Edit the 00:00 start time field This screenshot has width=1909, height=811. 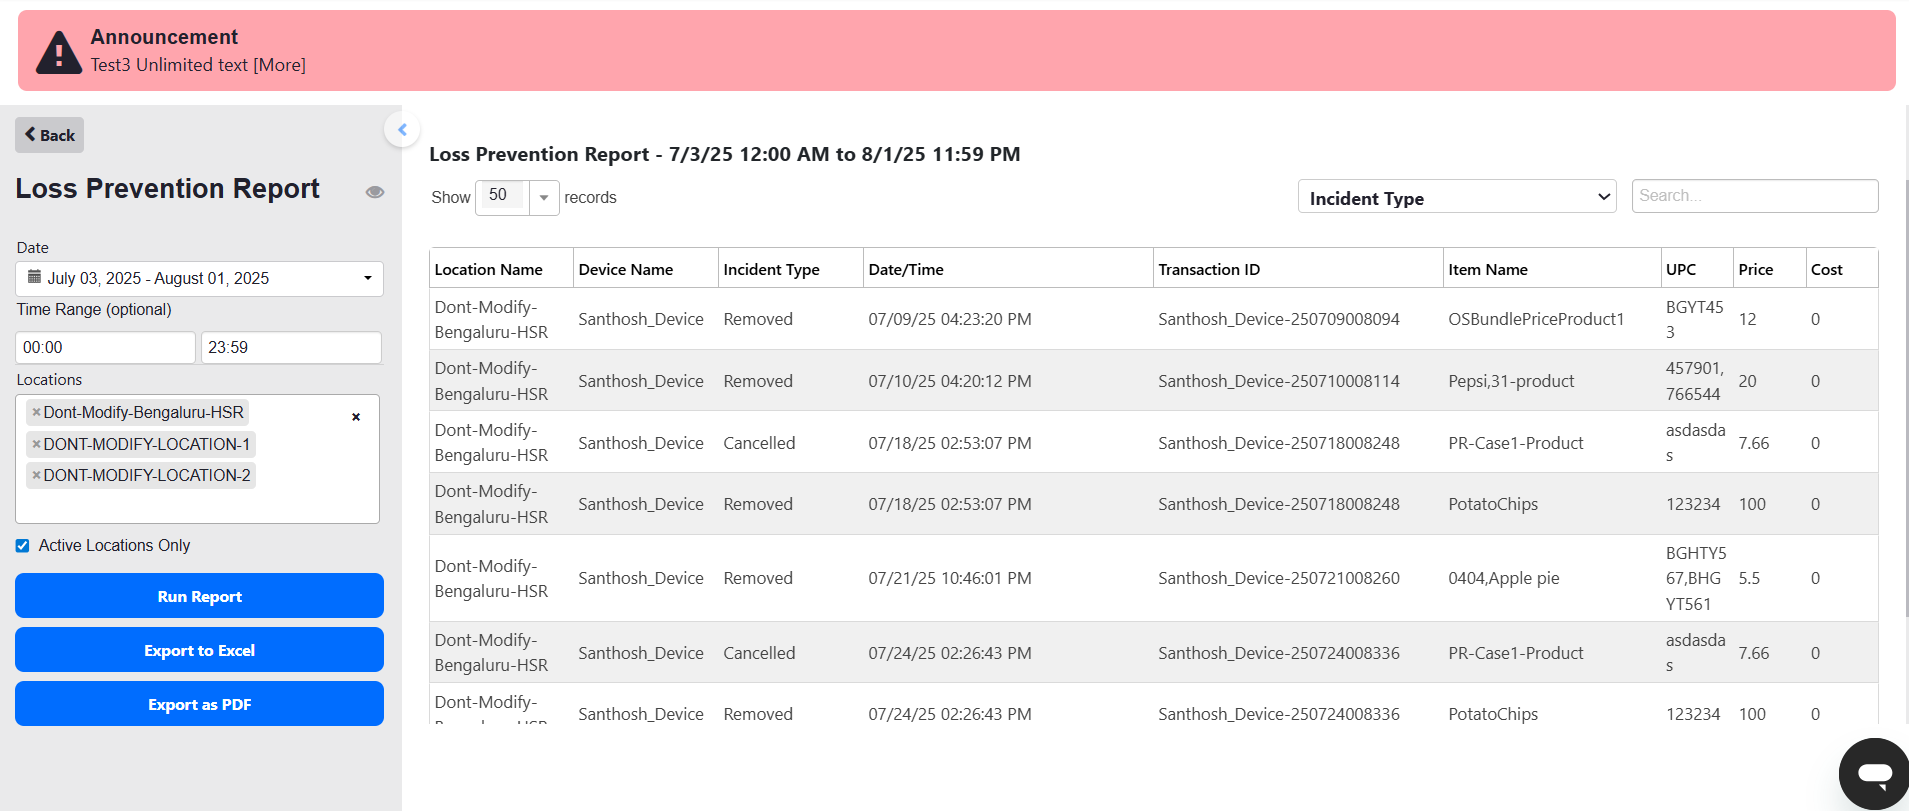[105, 347]
